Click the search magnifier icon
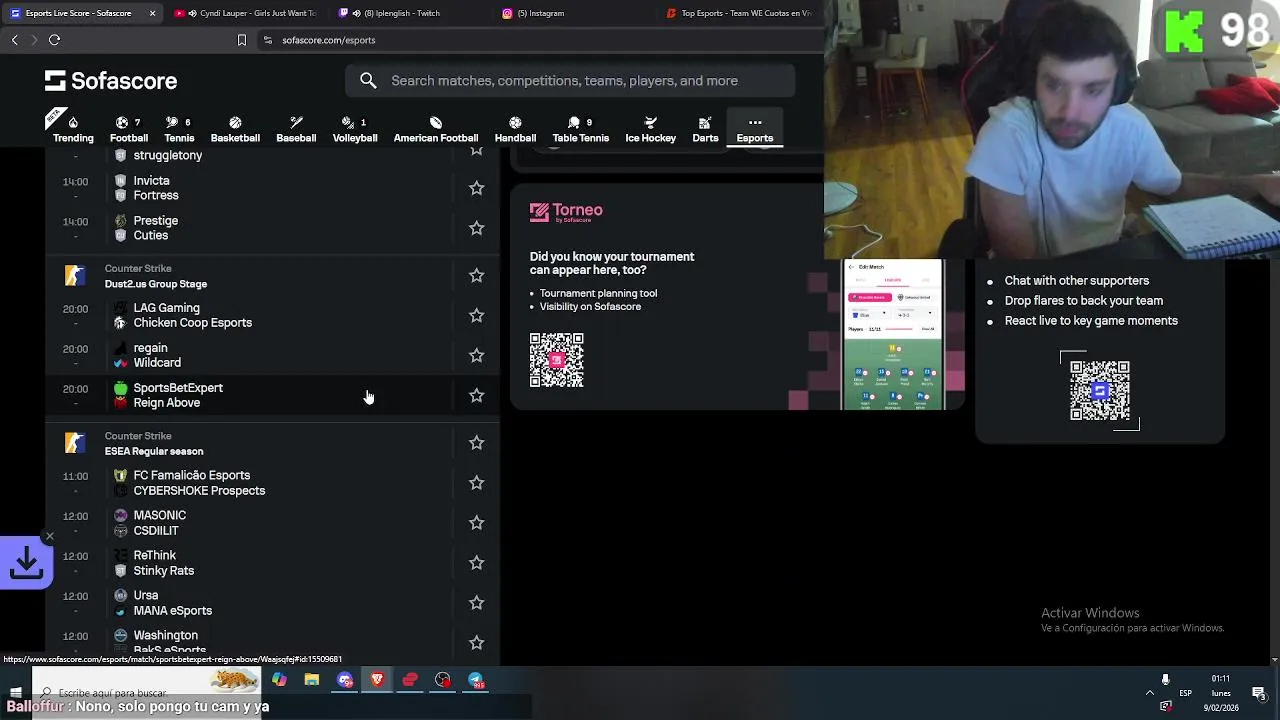Viewport: 1280px width, 720px height. (x=368, y=81)
